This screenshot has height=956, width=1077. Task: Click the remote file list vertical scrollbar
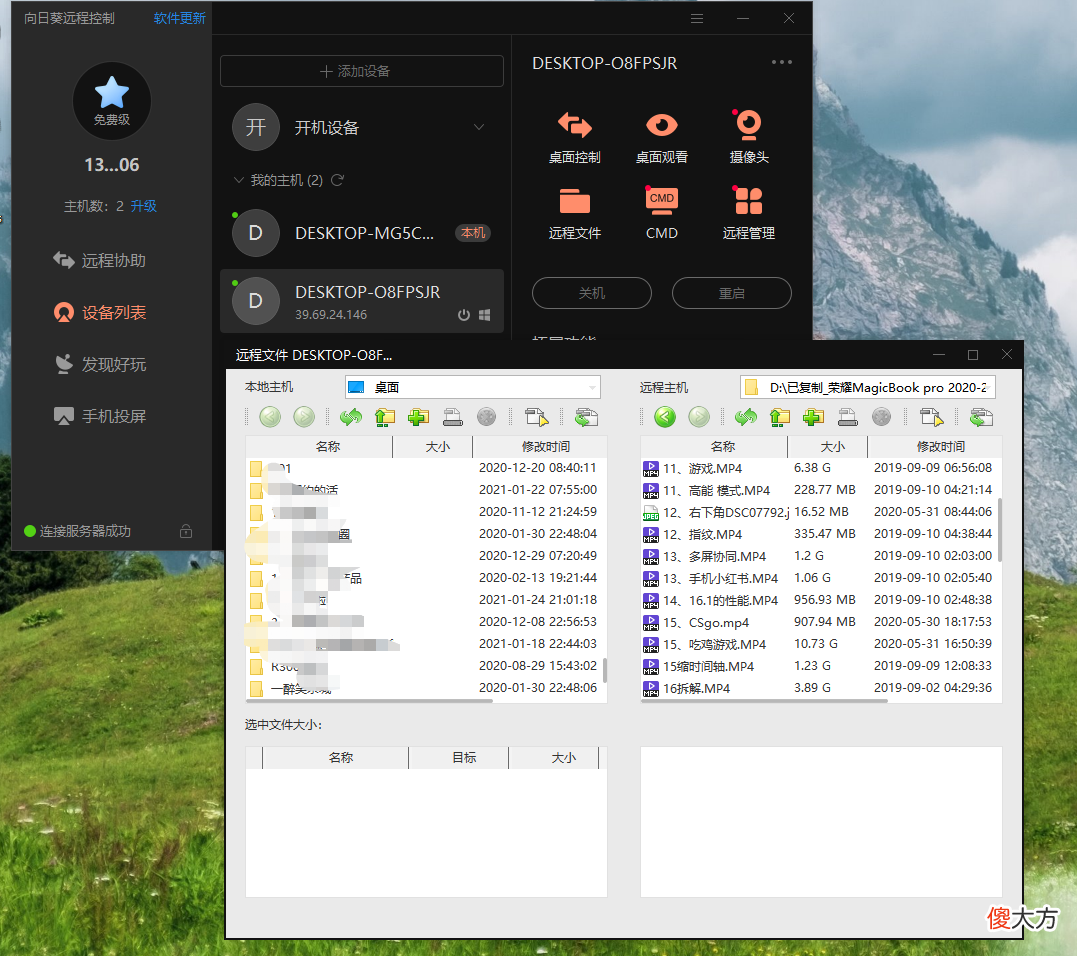(x=999, y=530)
